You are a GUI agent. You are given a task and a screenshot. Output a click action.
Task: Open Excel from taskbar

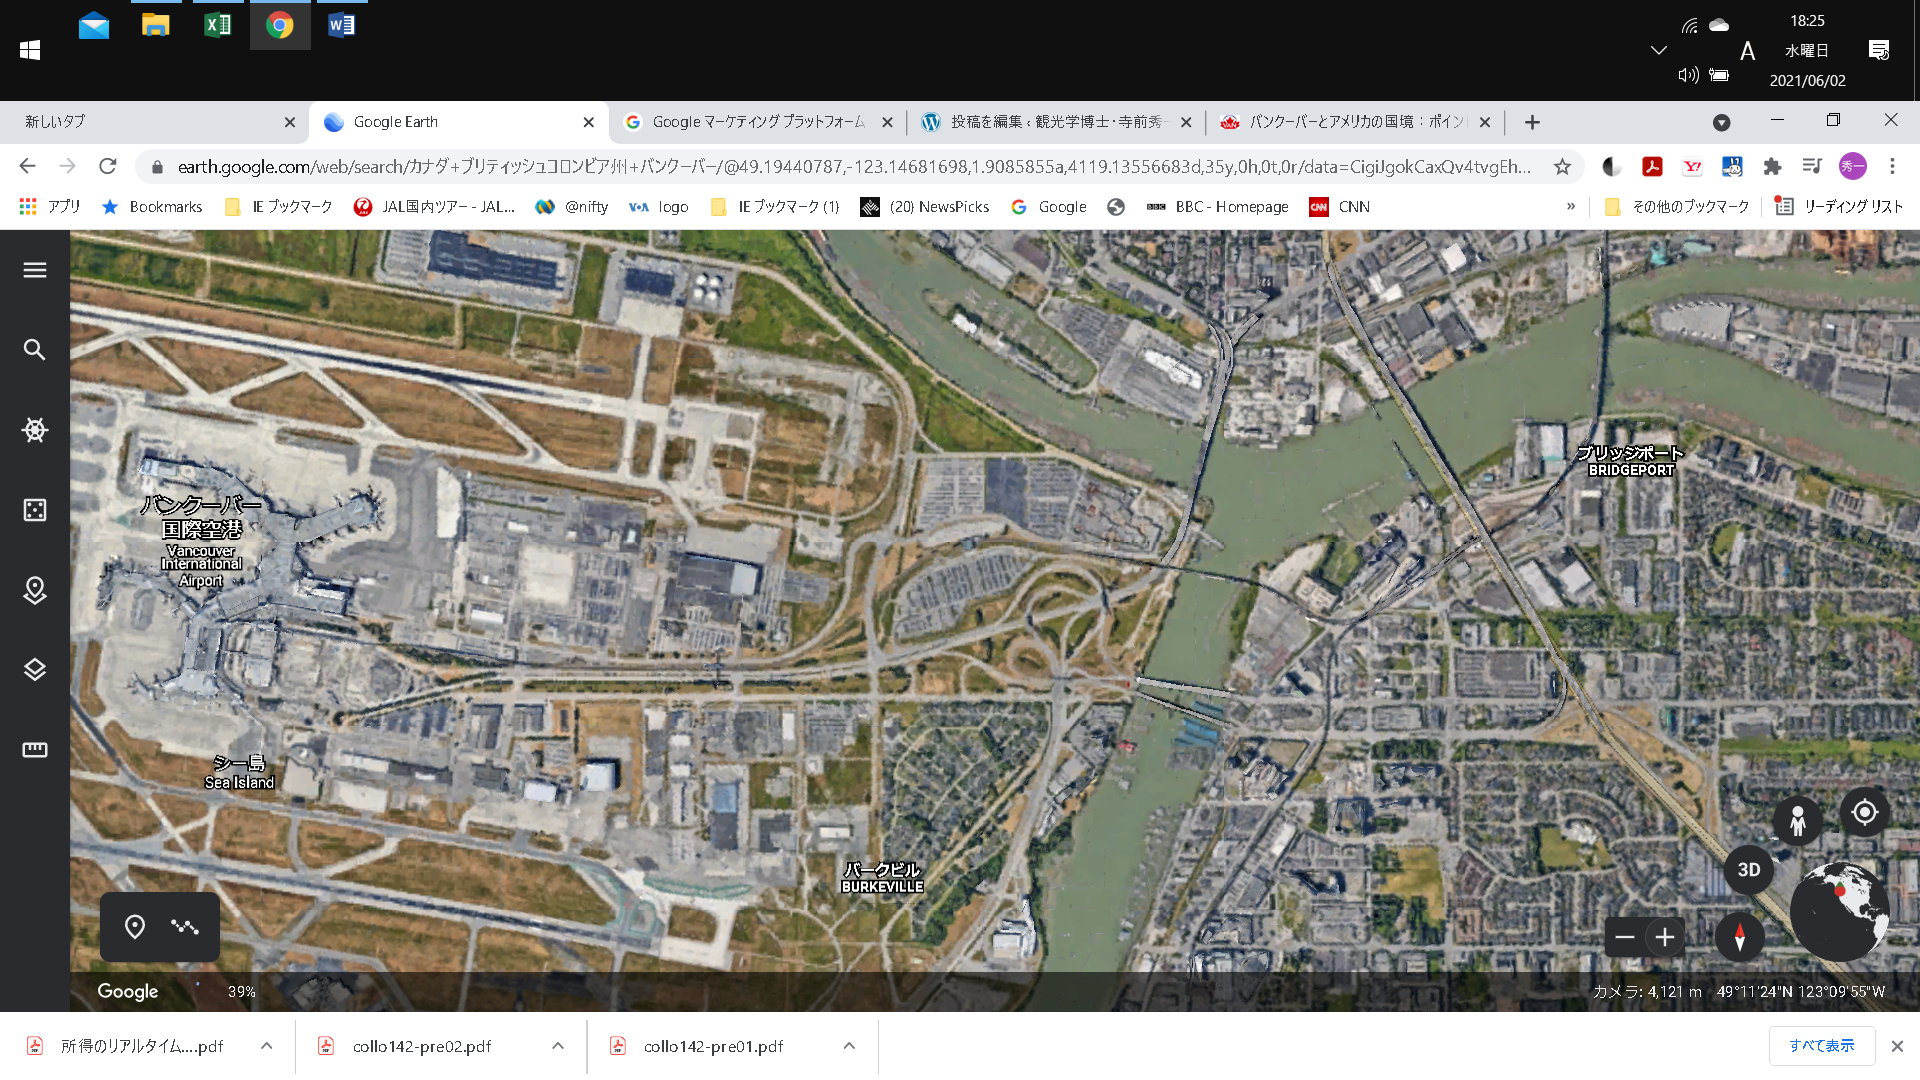(217, 25)
